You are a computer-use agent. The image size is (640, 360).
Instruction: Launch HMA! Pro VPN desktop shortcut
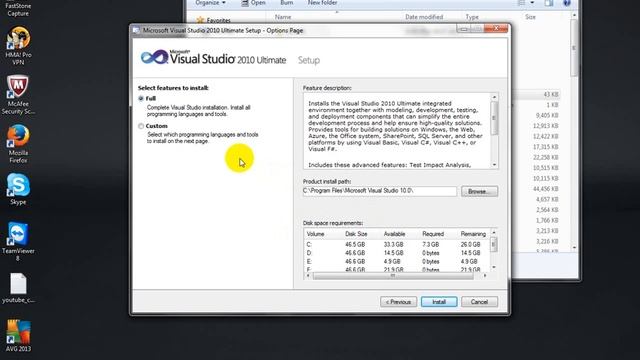coord(18,46)
